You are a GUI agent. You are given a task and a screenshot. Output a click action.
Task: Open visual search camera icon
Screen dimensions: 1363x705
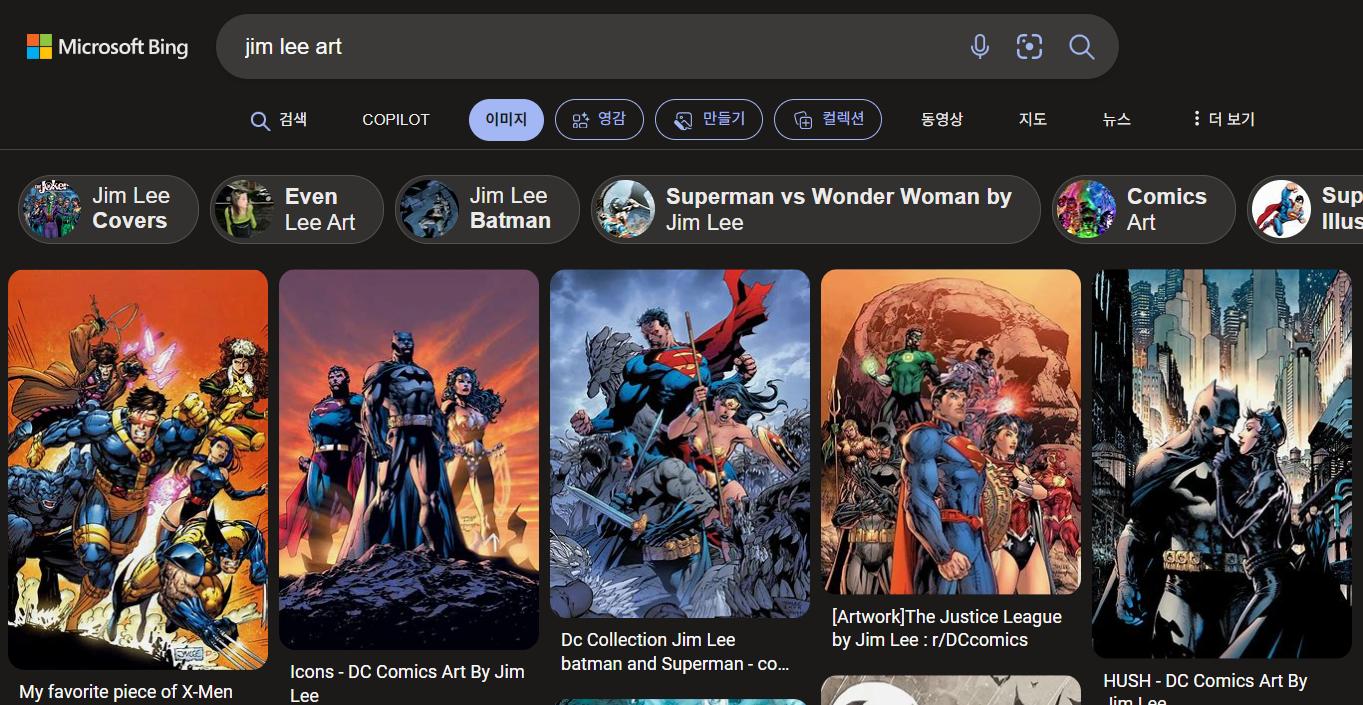pos(1029,46)
